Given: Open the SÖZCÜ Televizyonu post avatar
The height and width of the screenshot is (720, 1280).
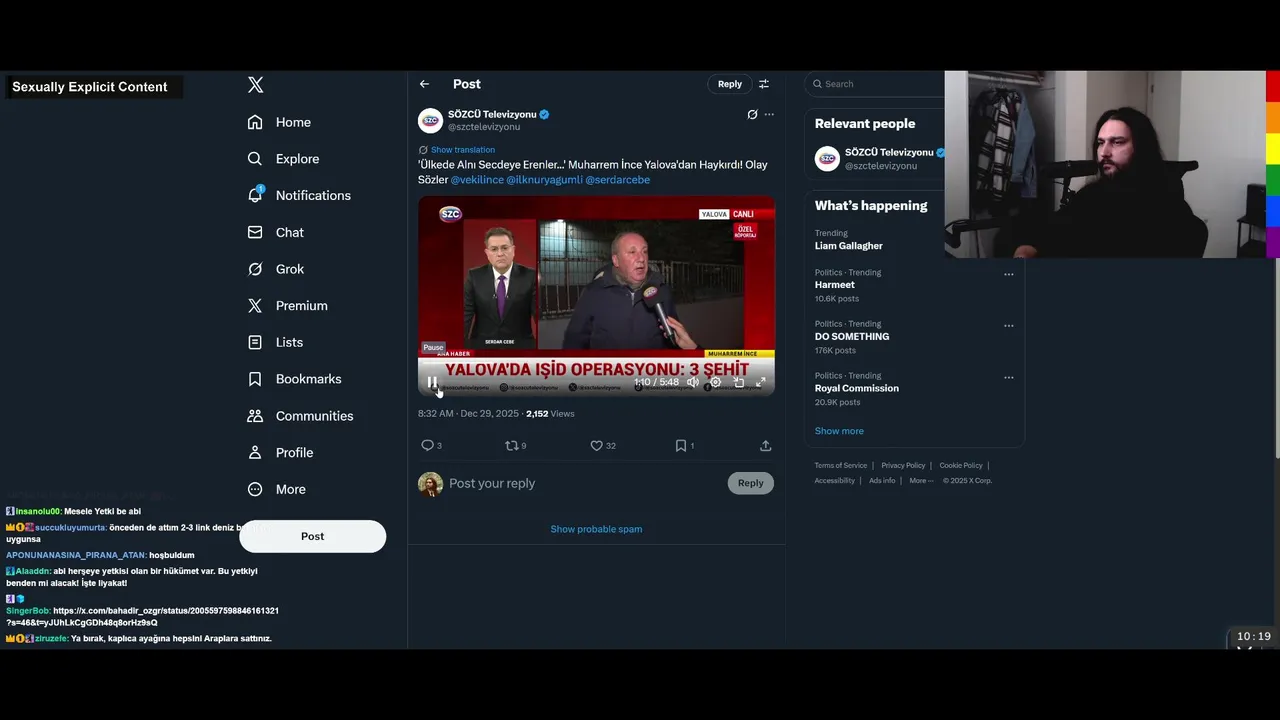Looking at the screenshot, I should (x=430, y=120).
